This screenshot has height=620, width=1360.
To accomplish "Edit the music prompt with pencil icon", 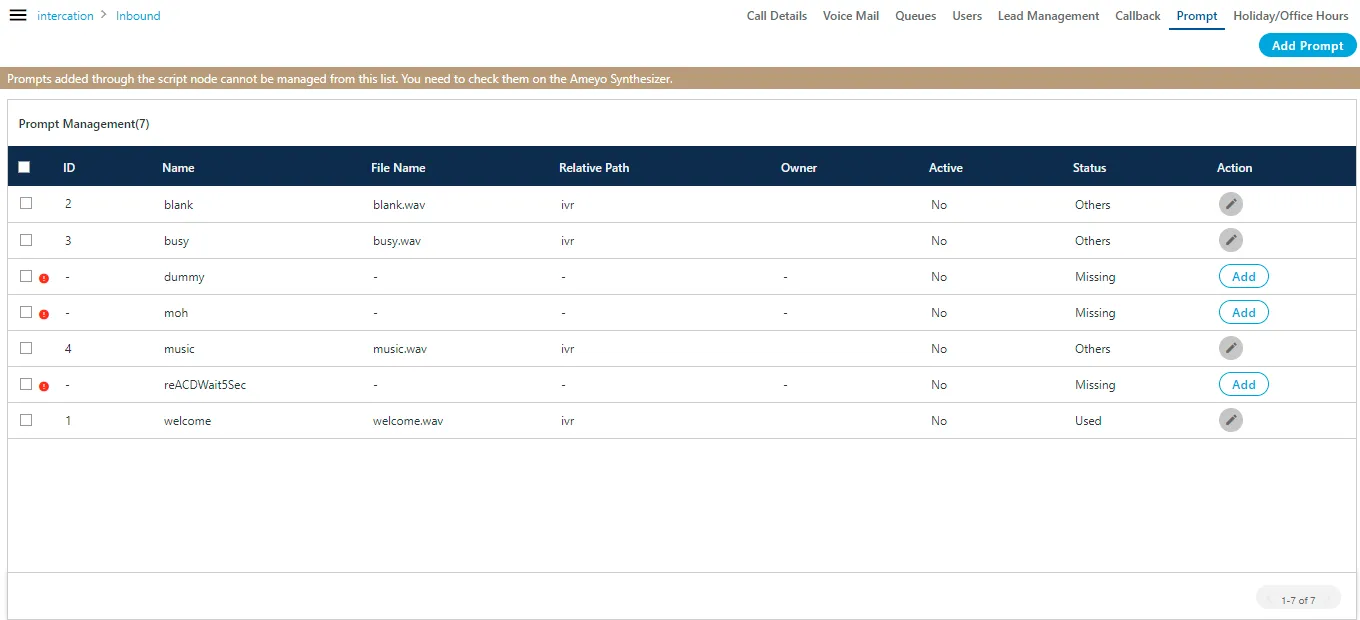I will [x=1231, y=348].
